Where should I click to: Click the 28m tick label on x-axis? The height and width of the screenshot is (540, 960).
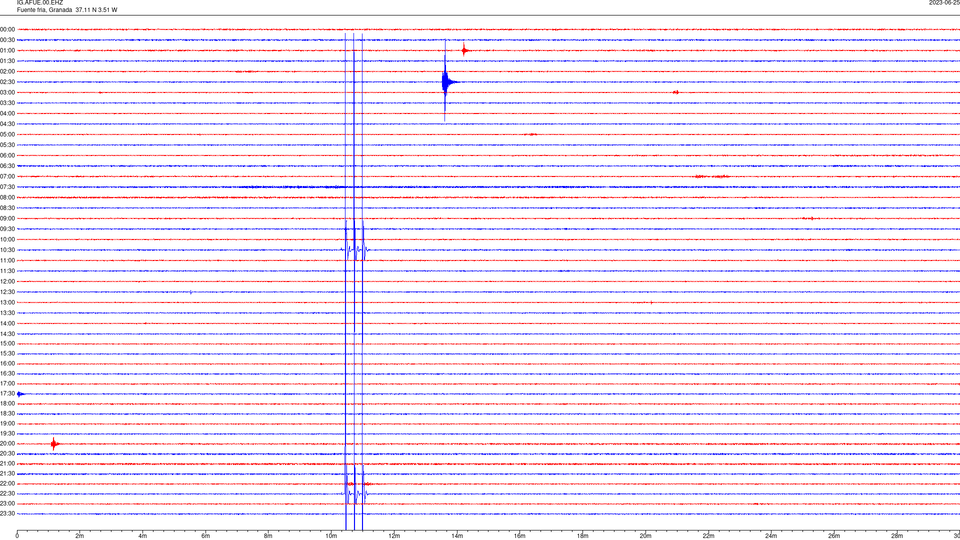[x=897, y=536]
